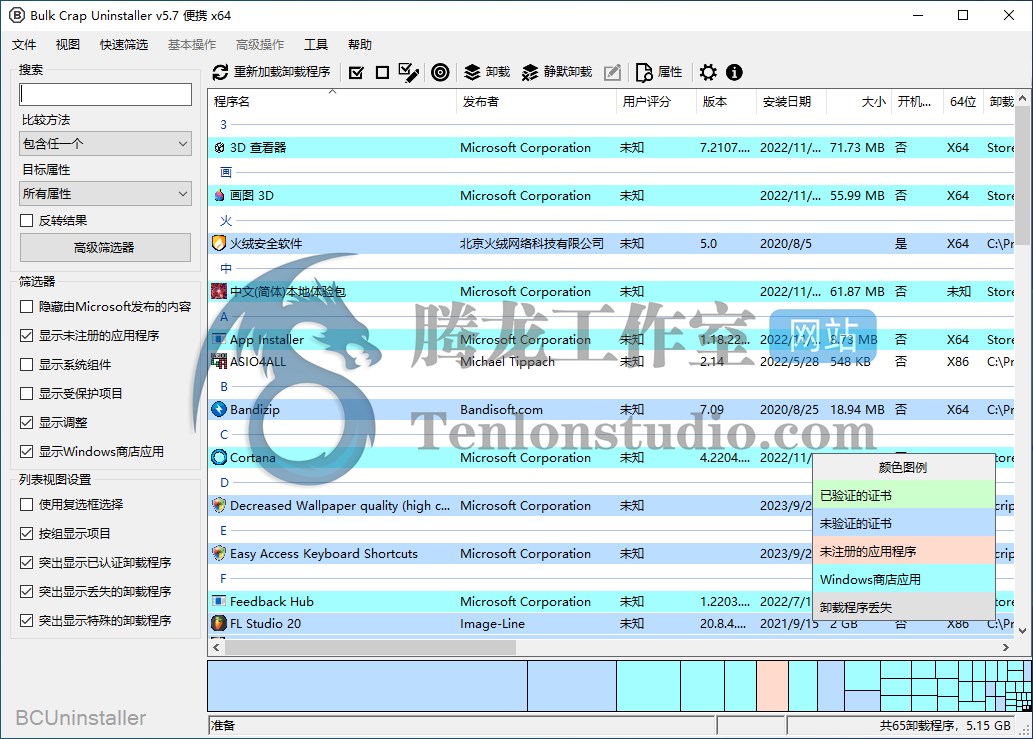
Task: Enable 显示受保护项目 checkbox
Action: coord(26,393)
